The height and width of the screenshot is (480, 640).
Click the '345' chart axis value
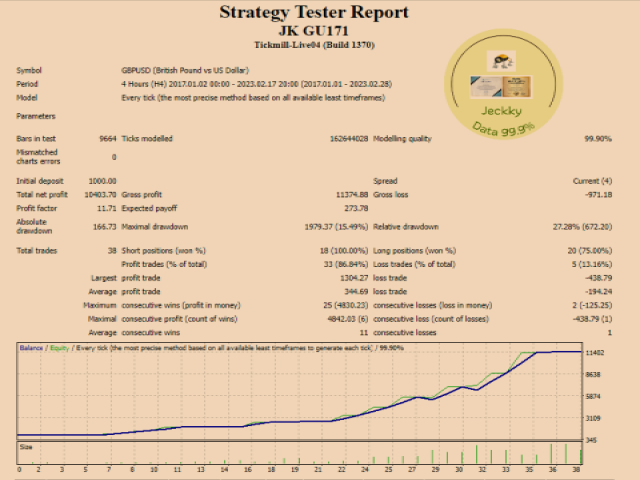click(591, 440)
